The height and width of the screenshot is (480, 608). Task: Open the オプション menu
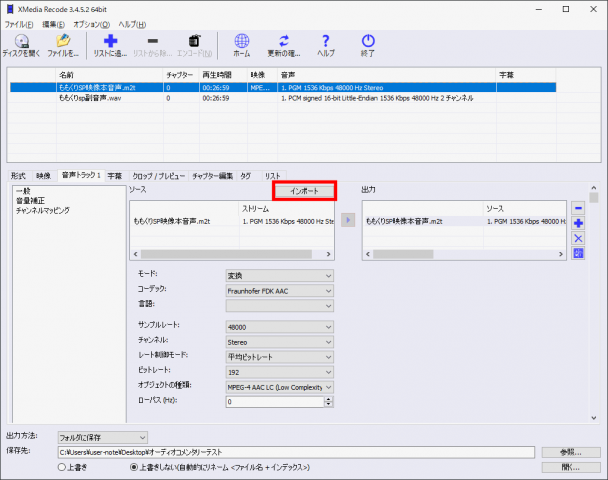91,24
